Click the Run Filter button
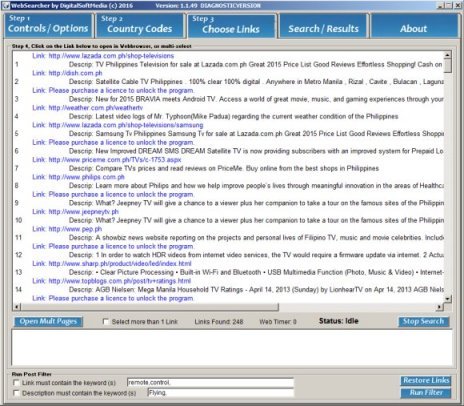This screenshot has height=406, width=464. click(x=426, y=393)
